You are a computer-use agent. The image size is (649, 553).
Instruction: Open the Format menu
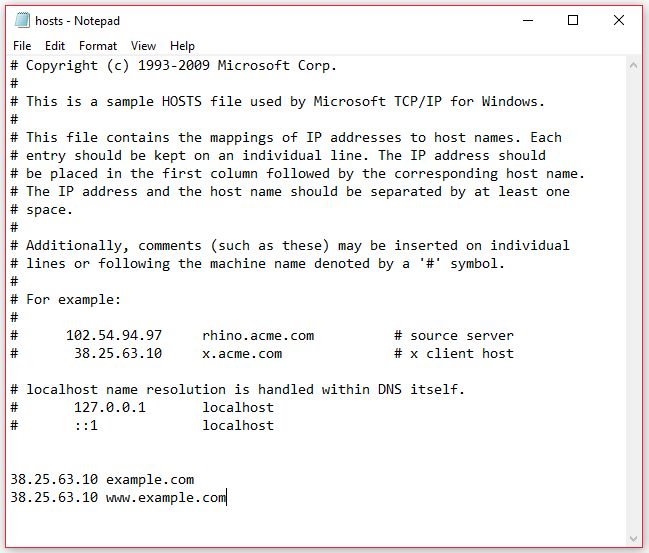tap(98, 46)
